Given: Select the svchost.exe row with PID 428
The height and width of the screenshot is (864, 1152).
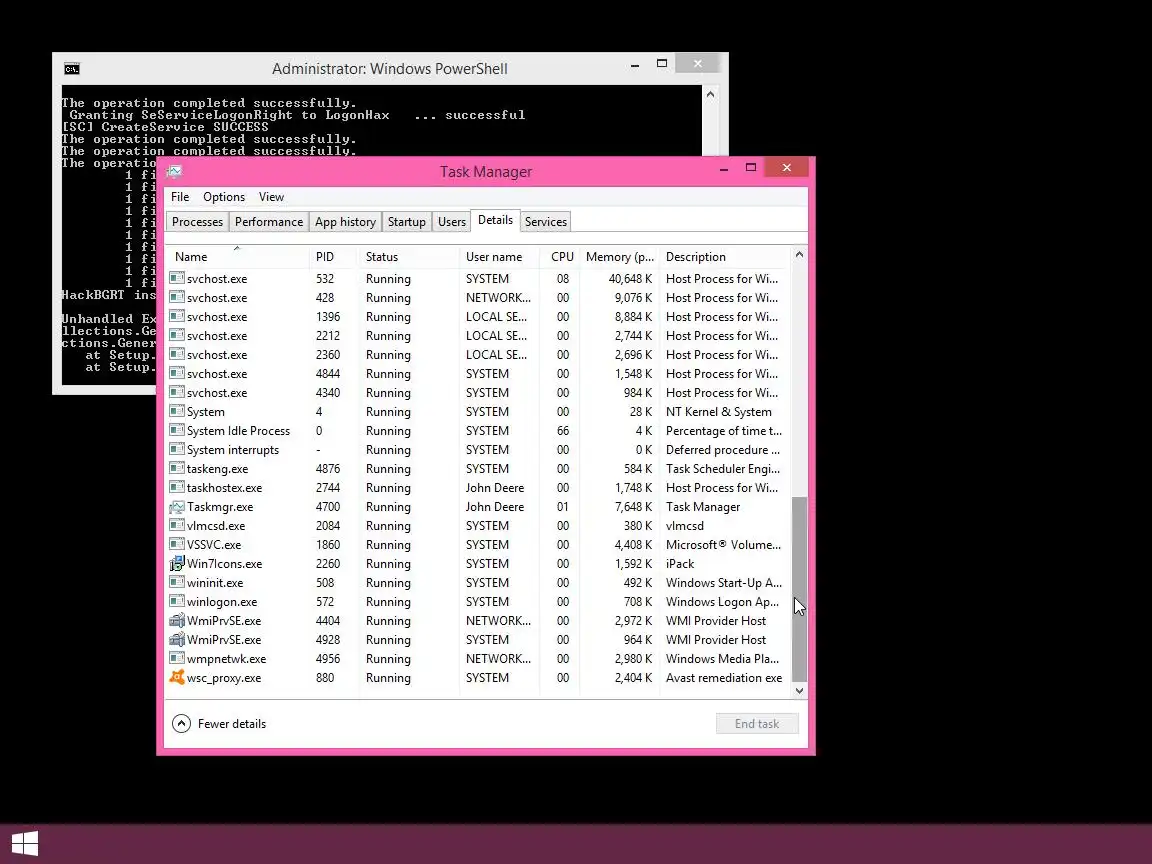Looking at the screenshot, I should click(x=478, y=298).
